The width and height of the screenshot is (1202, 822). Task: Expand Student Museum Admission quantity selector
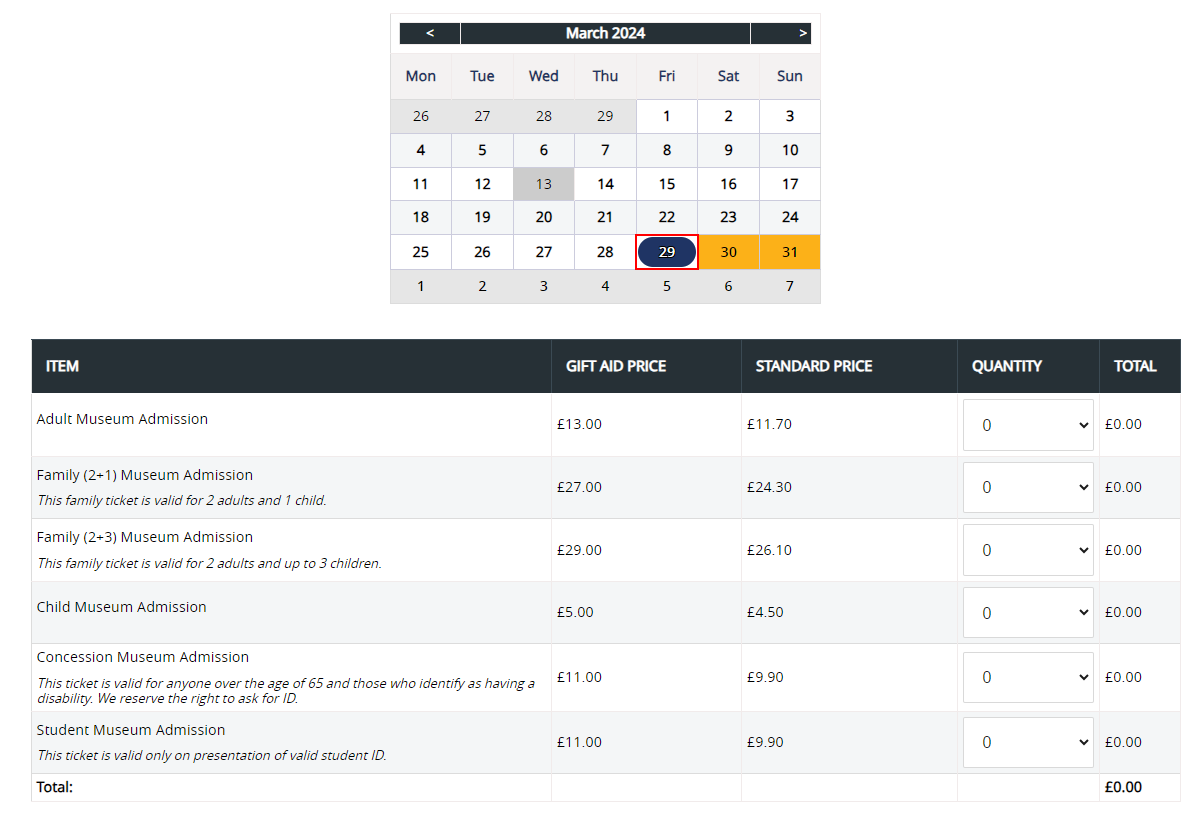point(1027,742)
